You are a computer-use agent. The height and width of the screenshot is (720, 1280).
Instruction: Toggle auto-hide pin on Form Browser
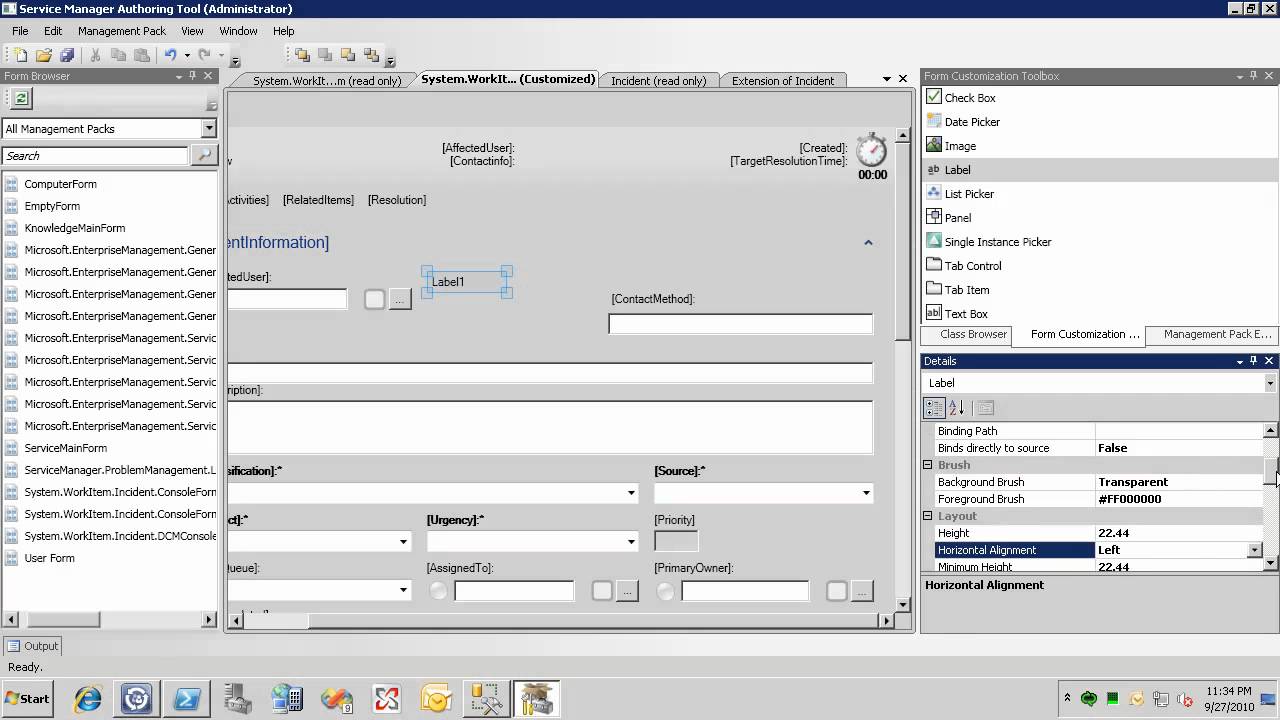click(193, 76)
